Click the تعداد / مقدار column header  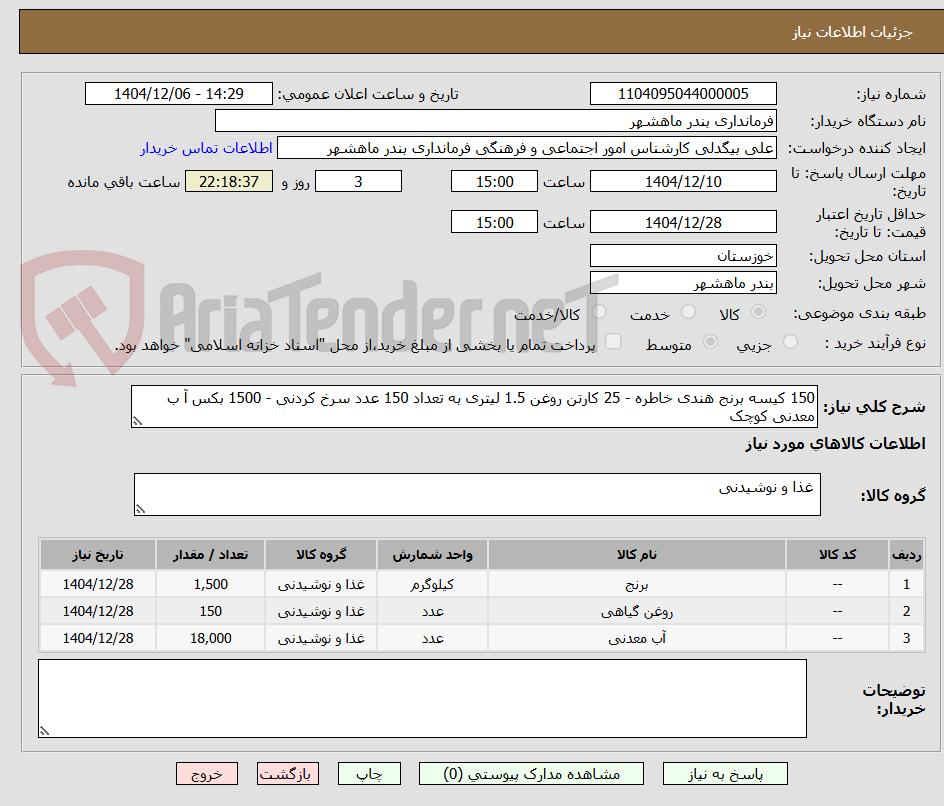211,554
